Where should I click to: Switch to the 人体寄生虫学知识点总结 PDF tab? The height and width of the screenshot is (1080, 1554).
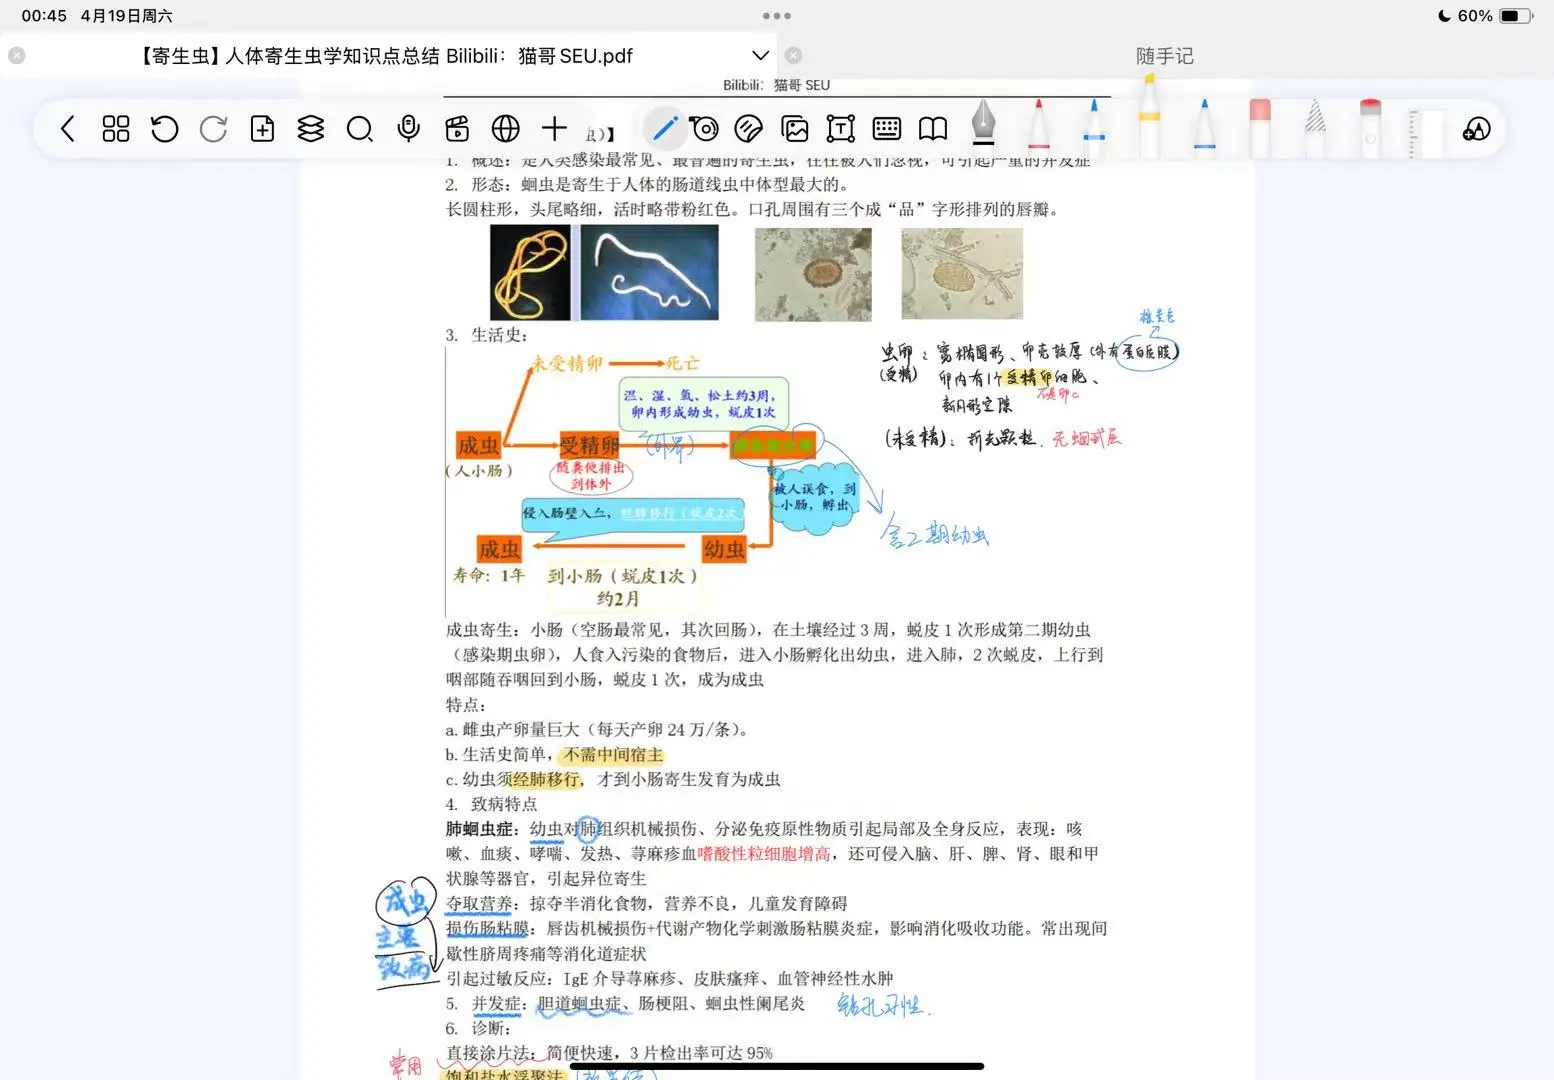click(x=387, y=56)
